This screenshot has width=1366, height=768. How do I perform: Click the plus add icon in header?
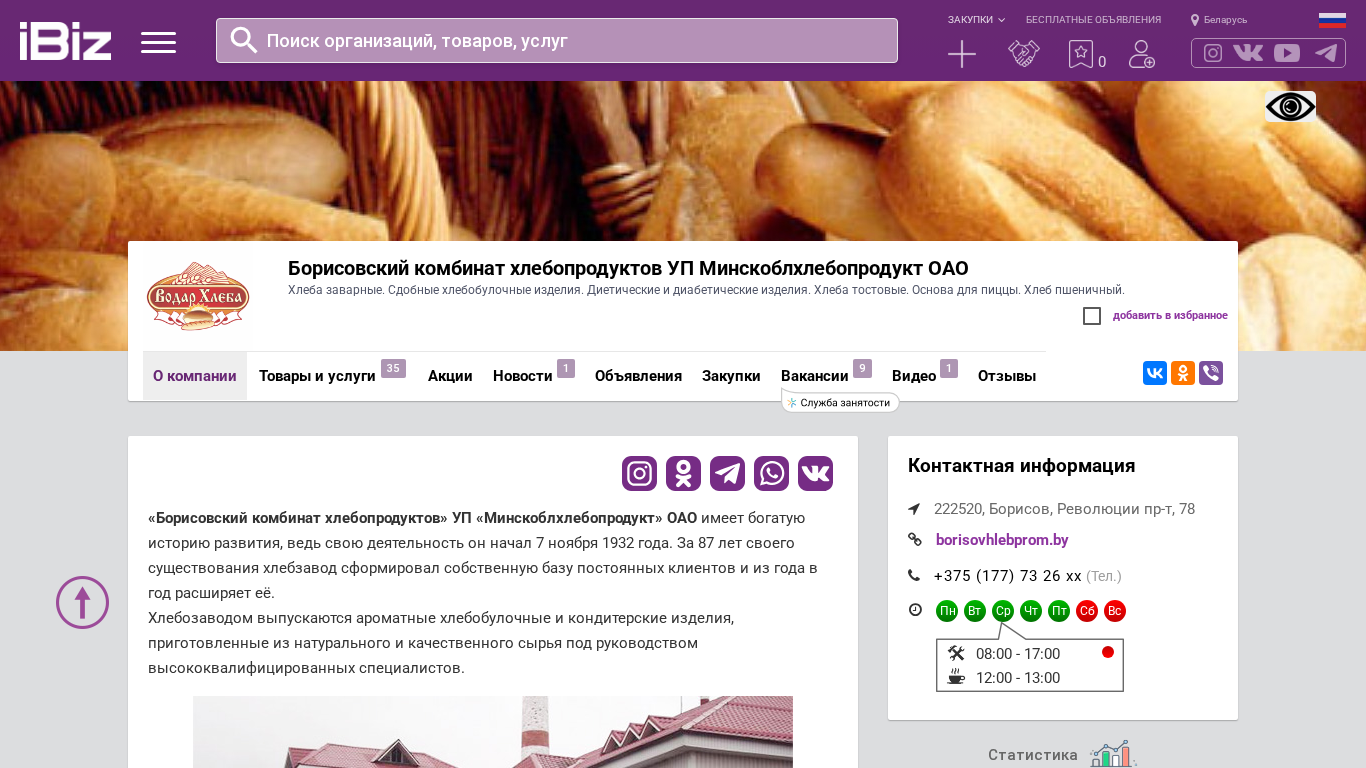962,54
